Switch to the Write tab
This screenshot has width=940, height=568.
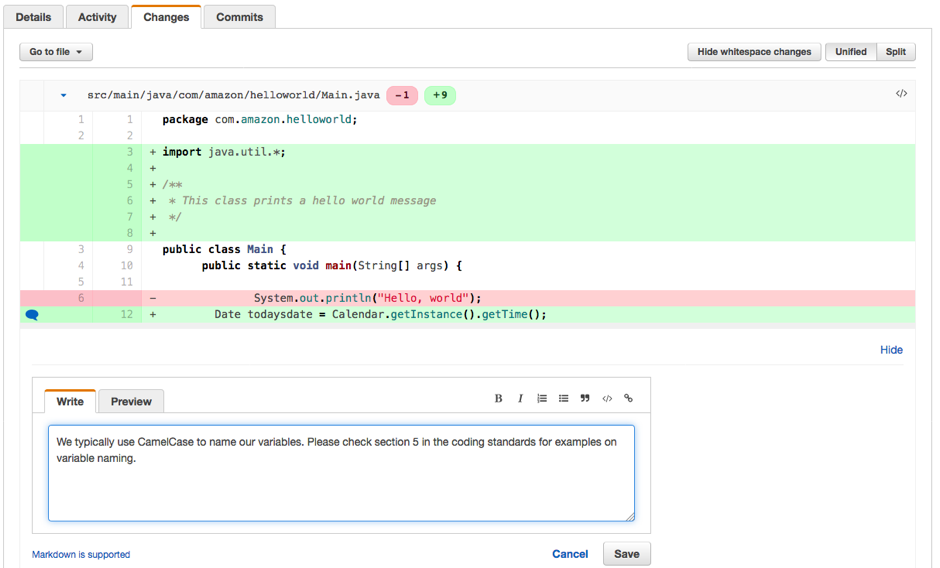[x=70, y=401]
